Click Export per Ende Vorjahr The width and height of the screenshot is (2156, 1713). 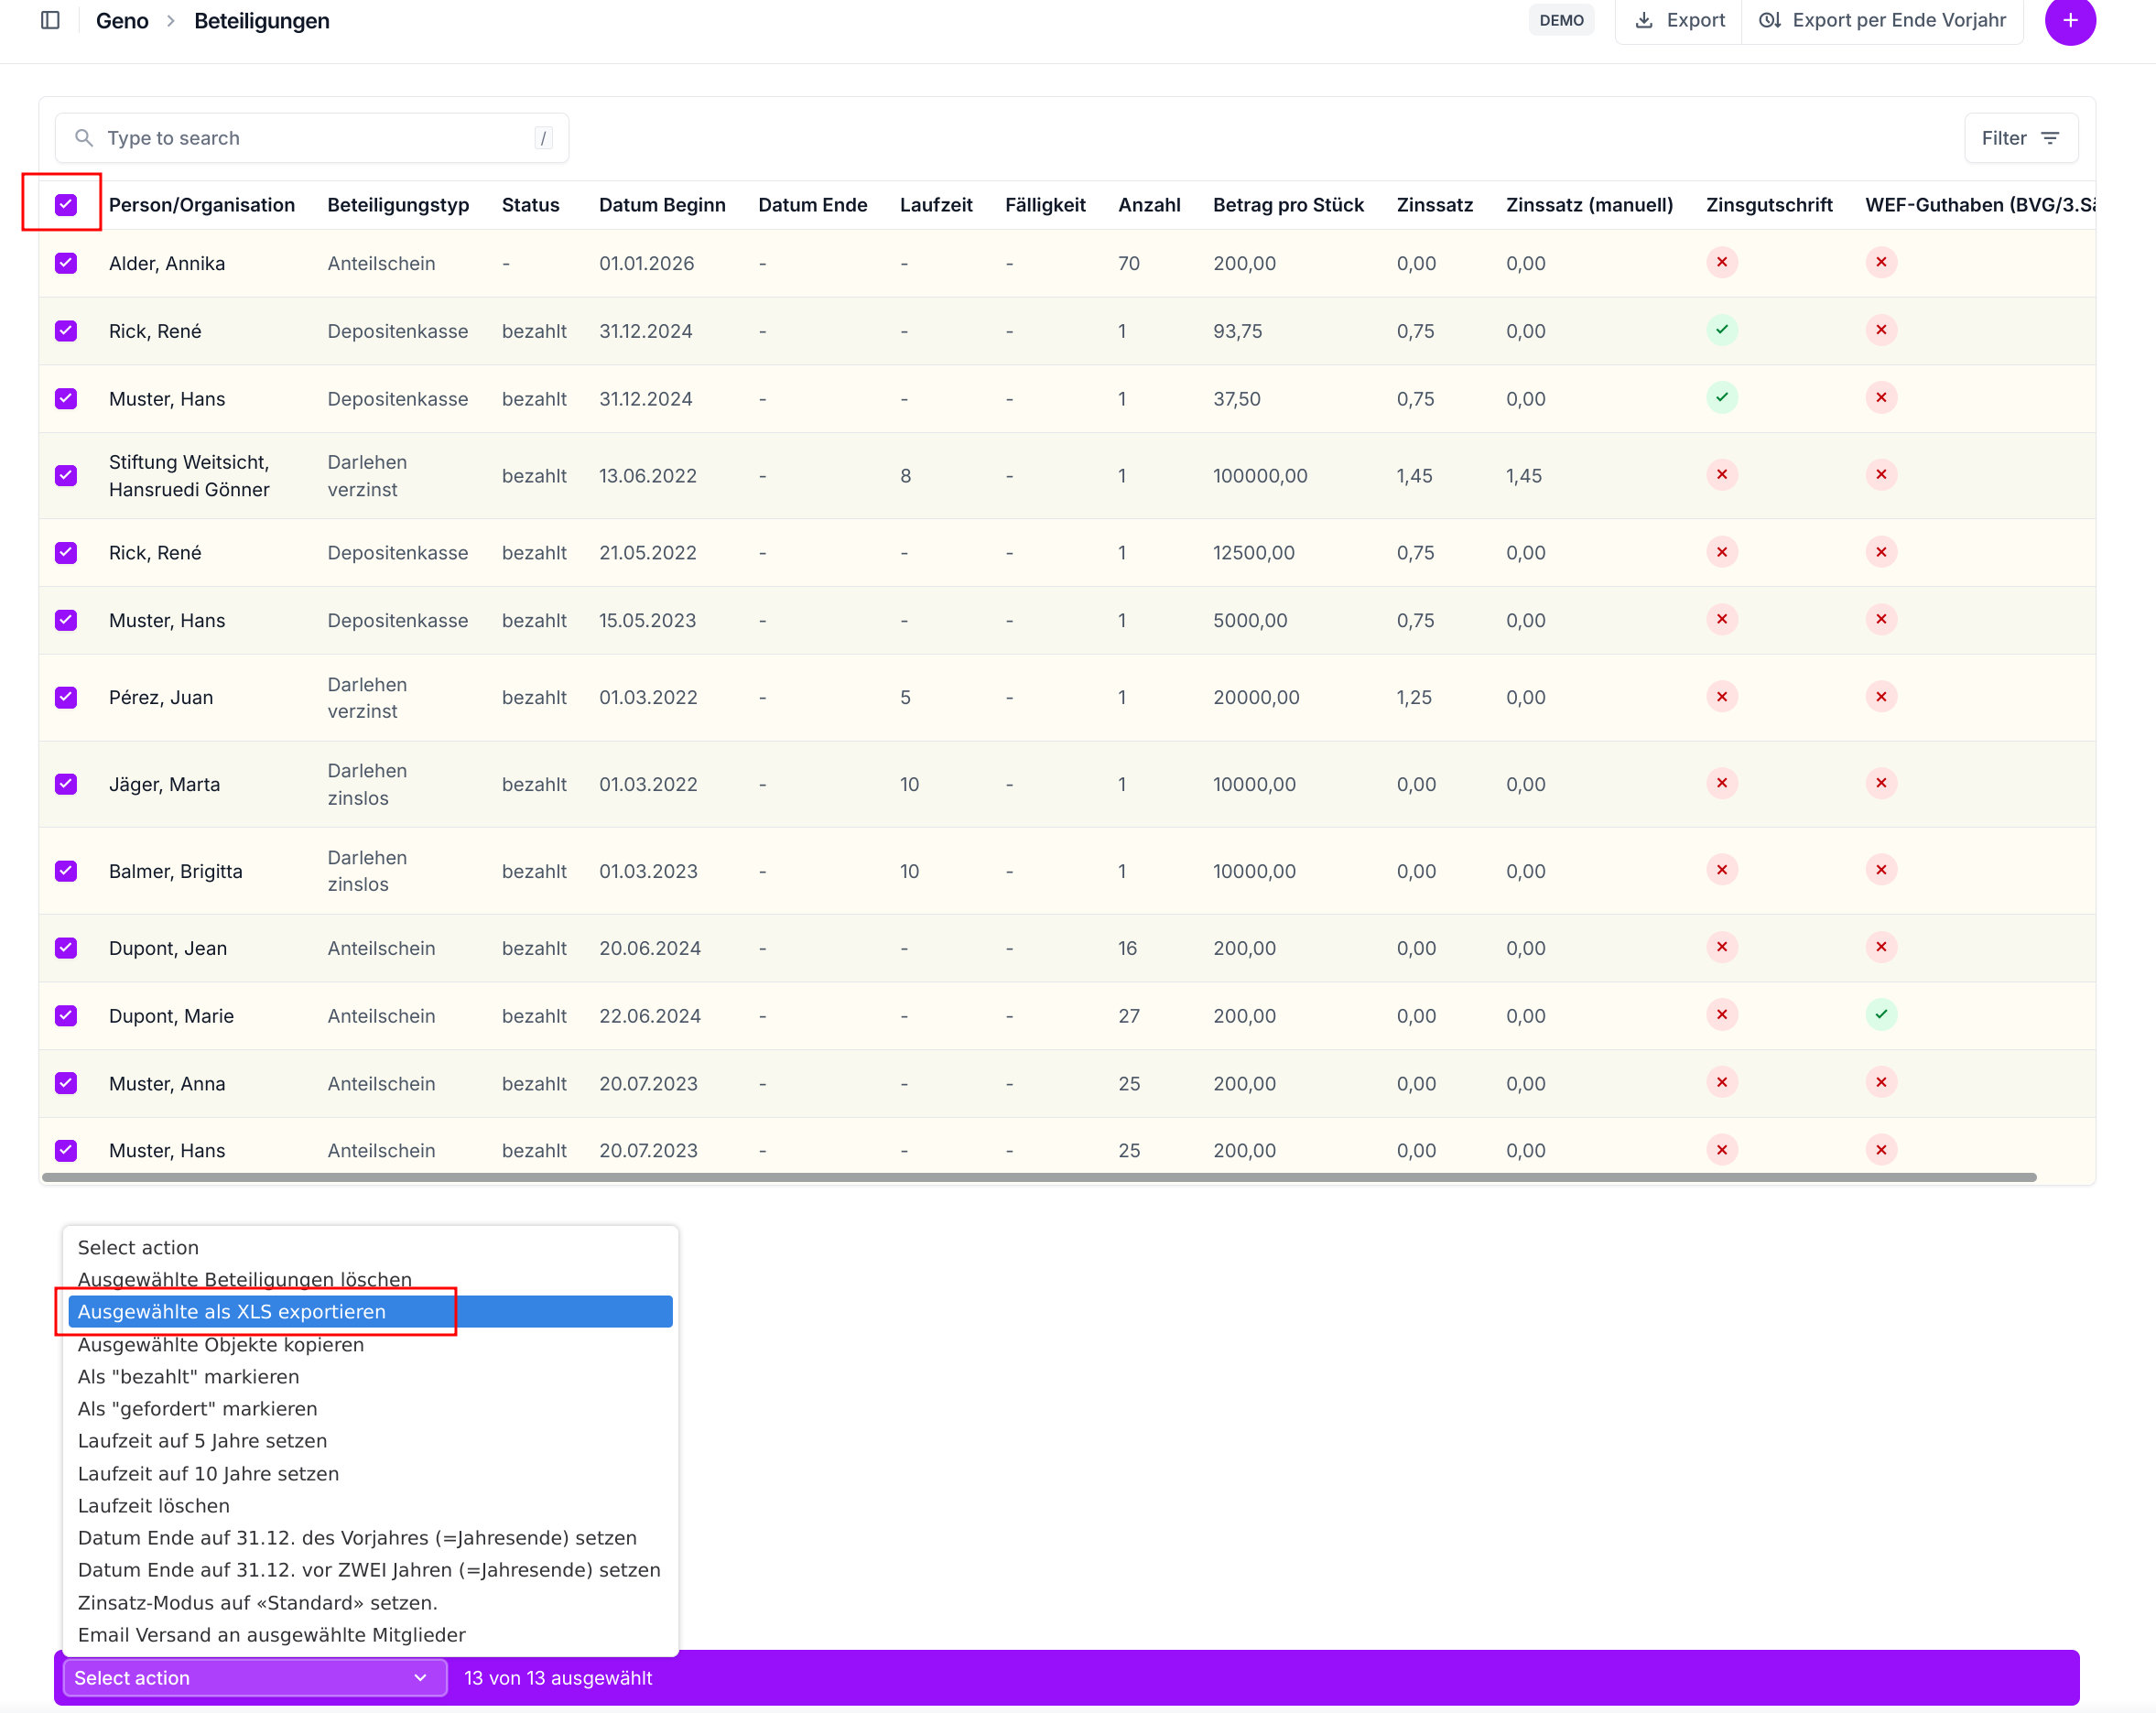[1882, 20]
